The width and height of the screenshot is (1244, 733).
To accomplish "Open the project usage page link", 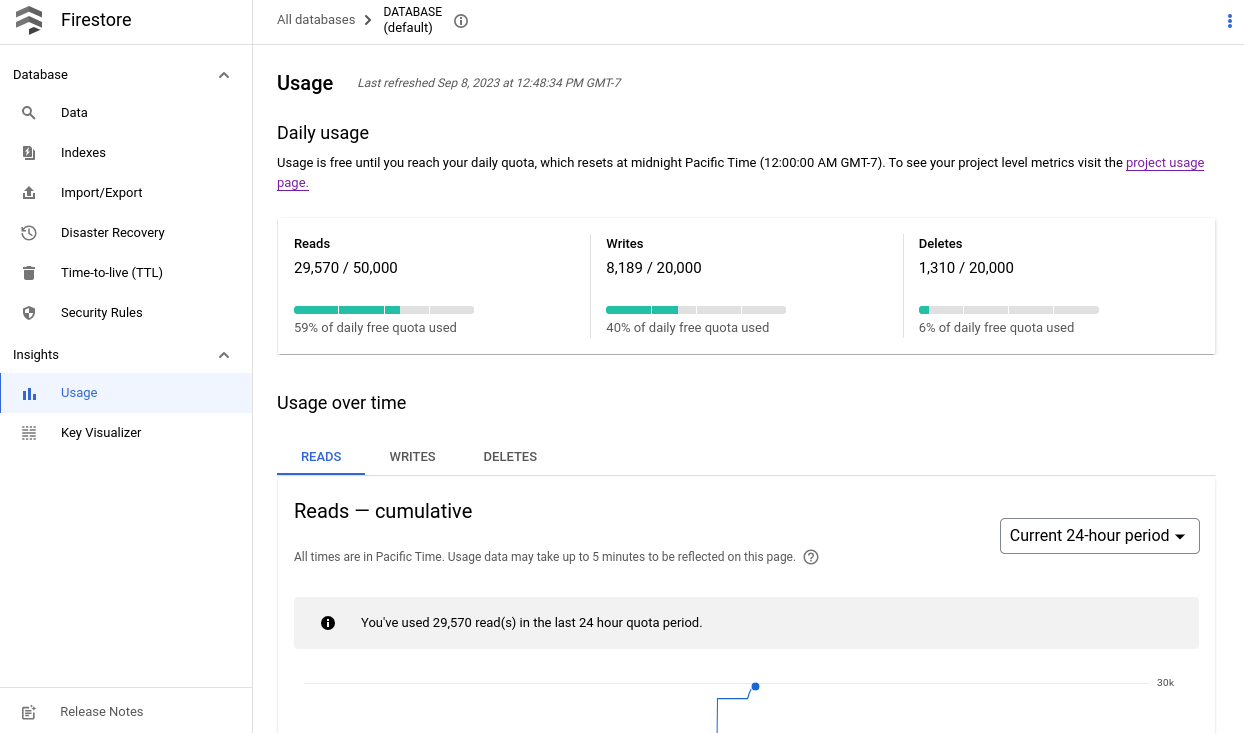I will coord(1164,162).
